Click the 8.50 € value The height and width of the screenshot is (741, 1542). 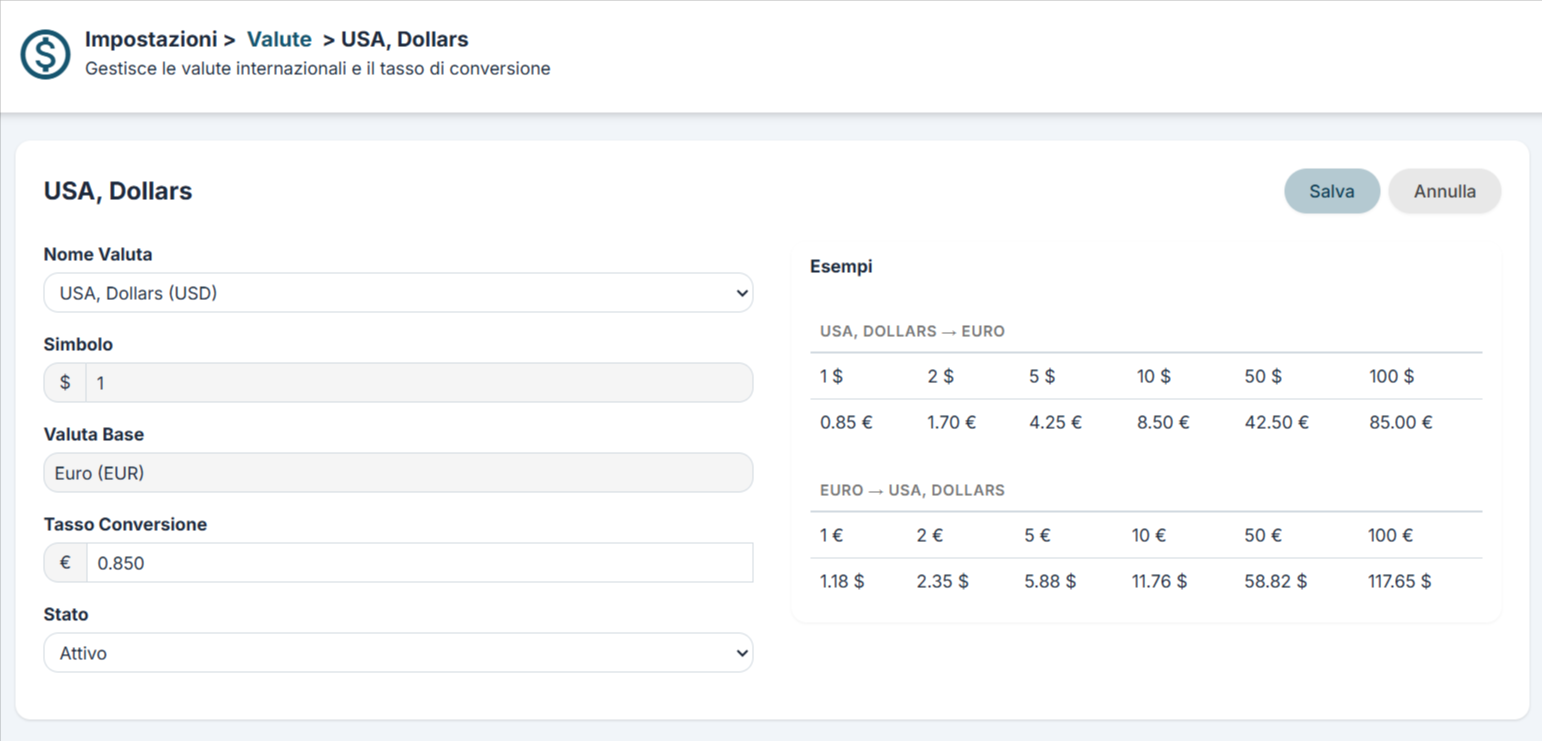coord(1163,423)
